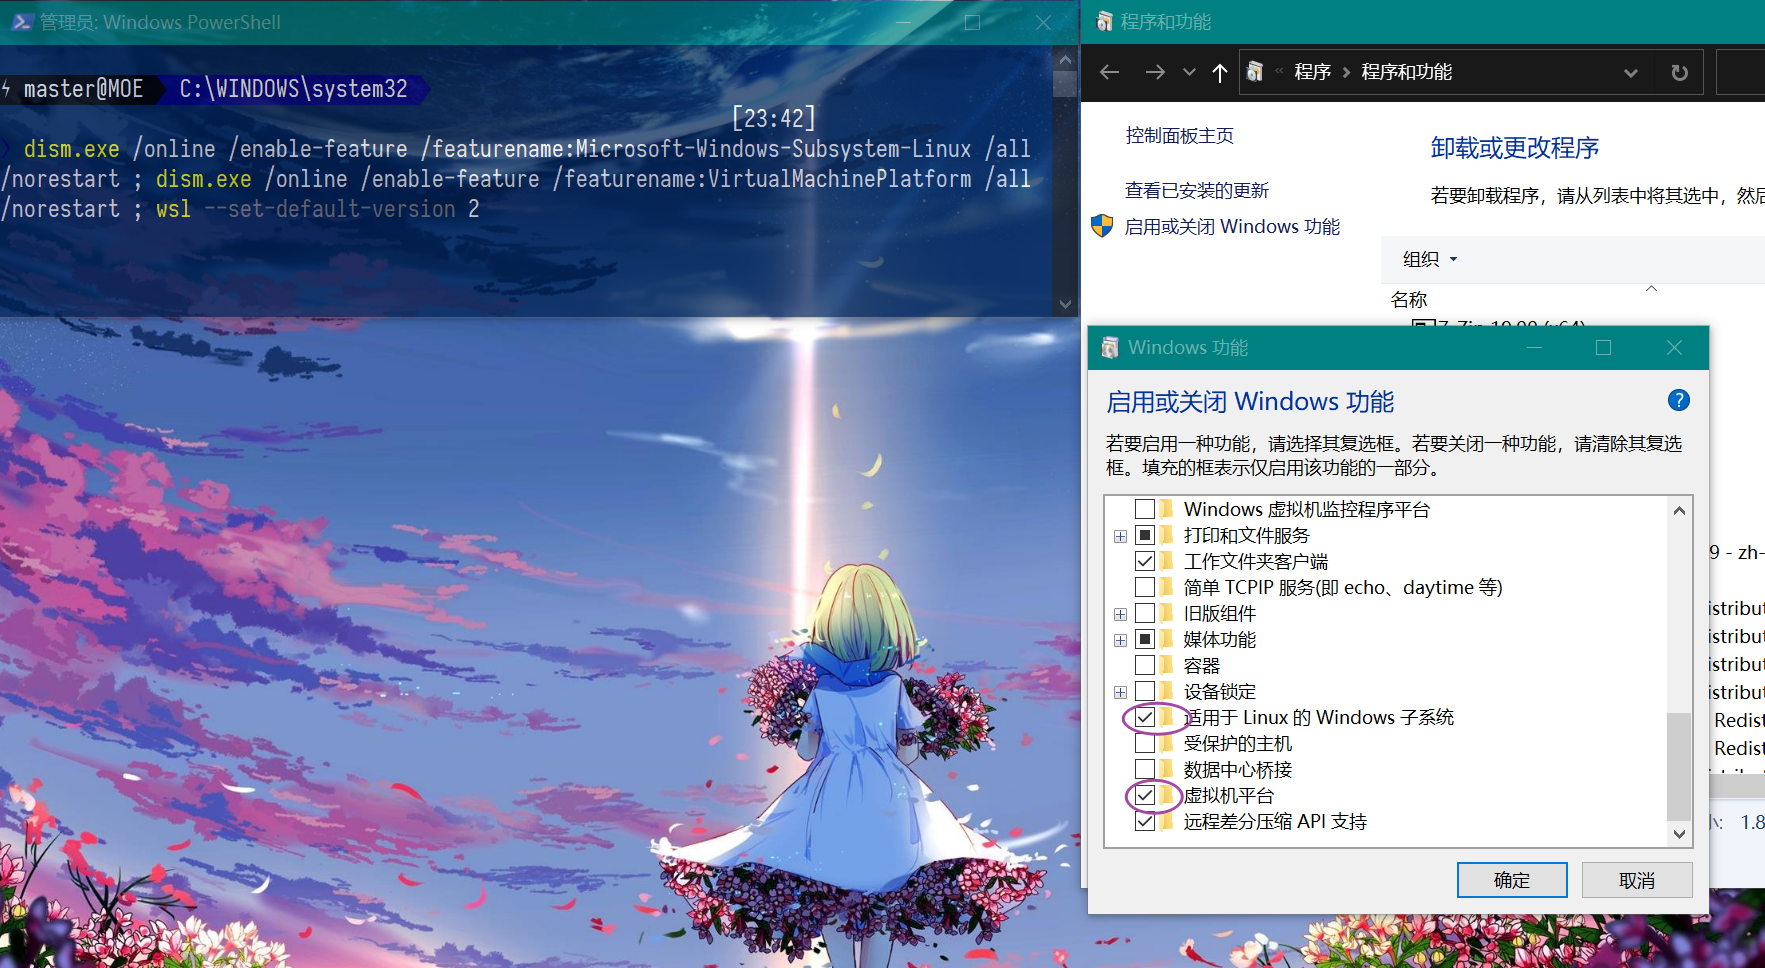Viewport: 1765px width, 968px height.
Task: Select the 受保护的主机 feature label
Action: 1238,743
